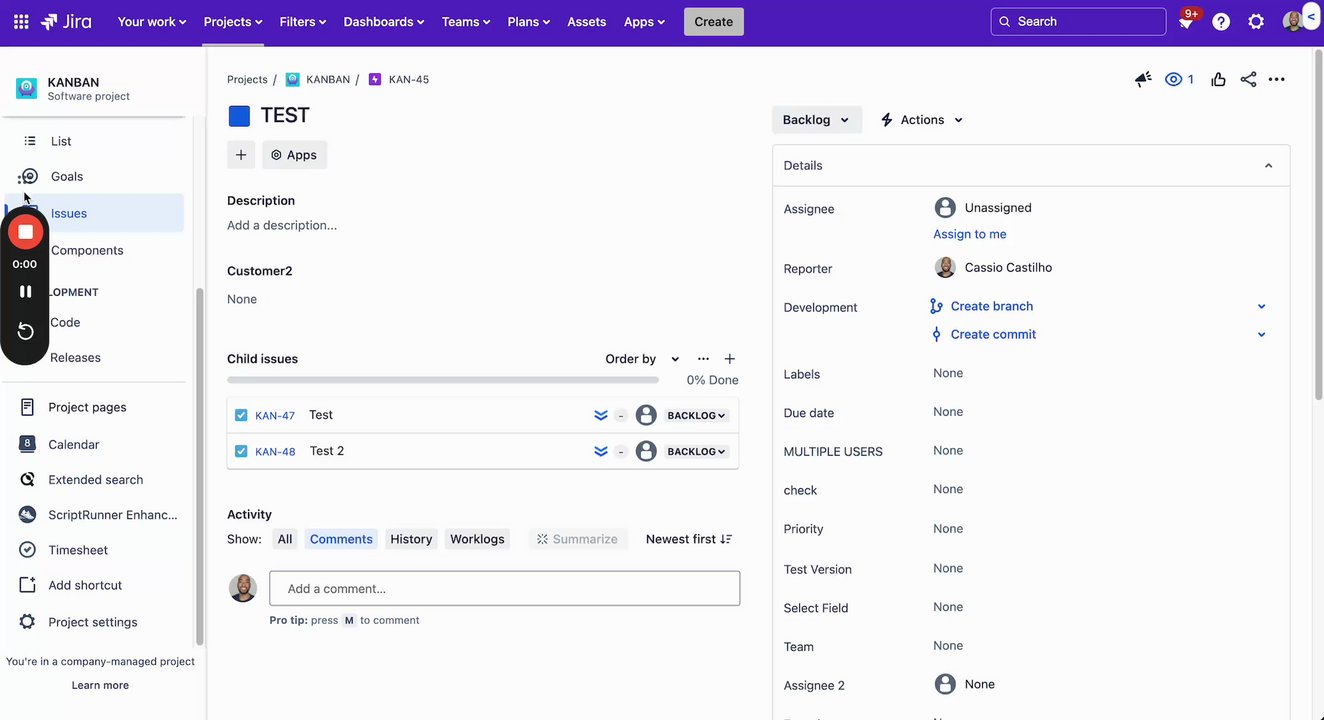The height and width of the screenshot is (720, 1324).
Task: Click the priority icon on KAN-48 row
Action: pyautogui.click(x=601, y=451)
